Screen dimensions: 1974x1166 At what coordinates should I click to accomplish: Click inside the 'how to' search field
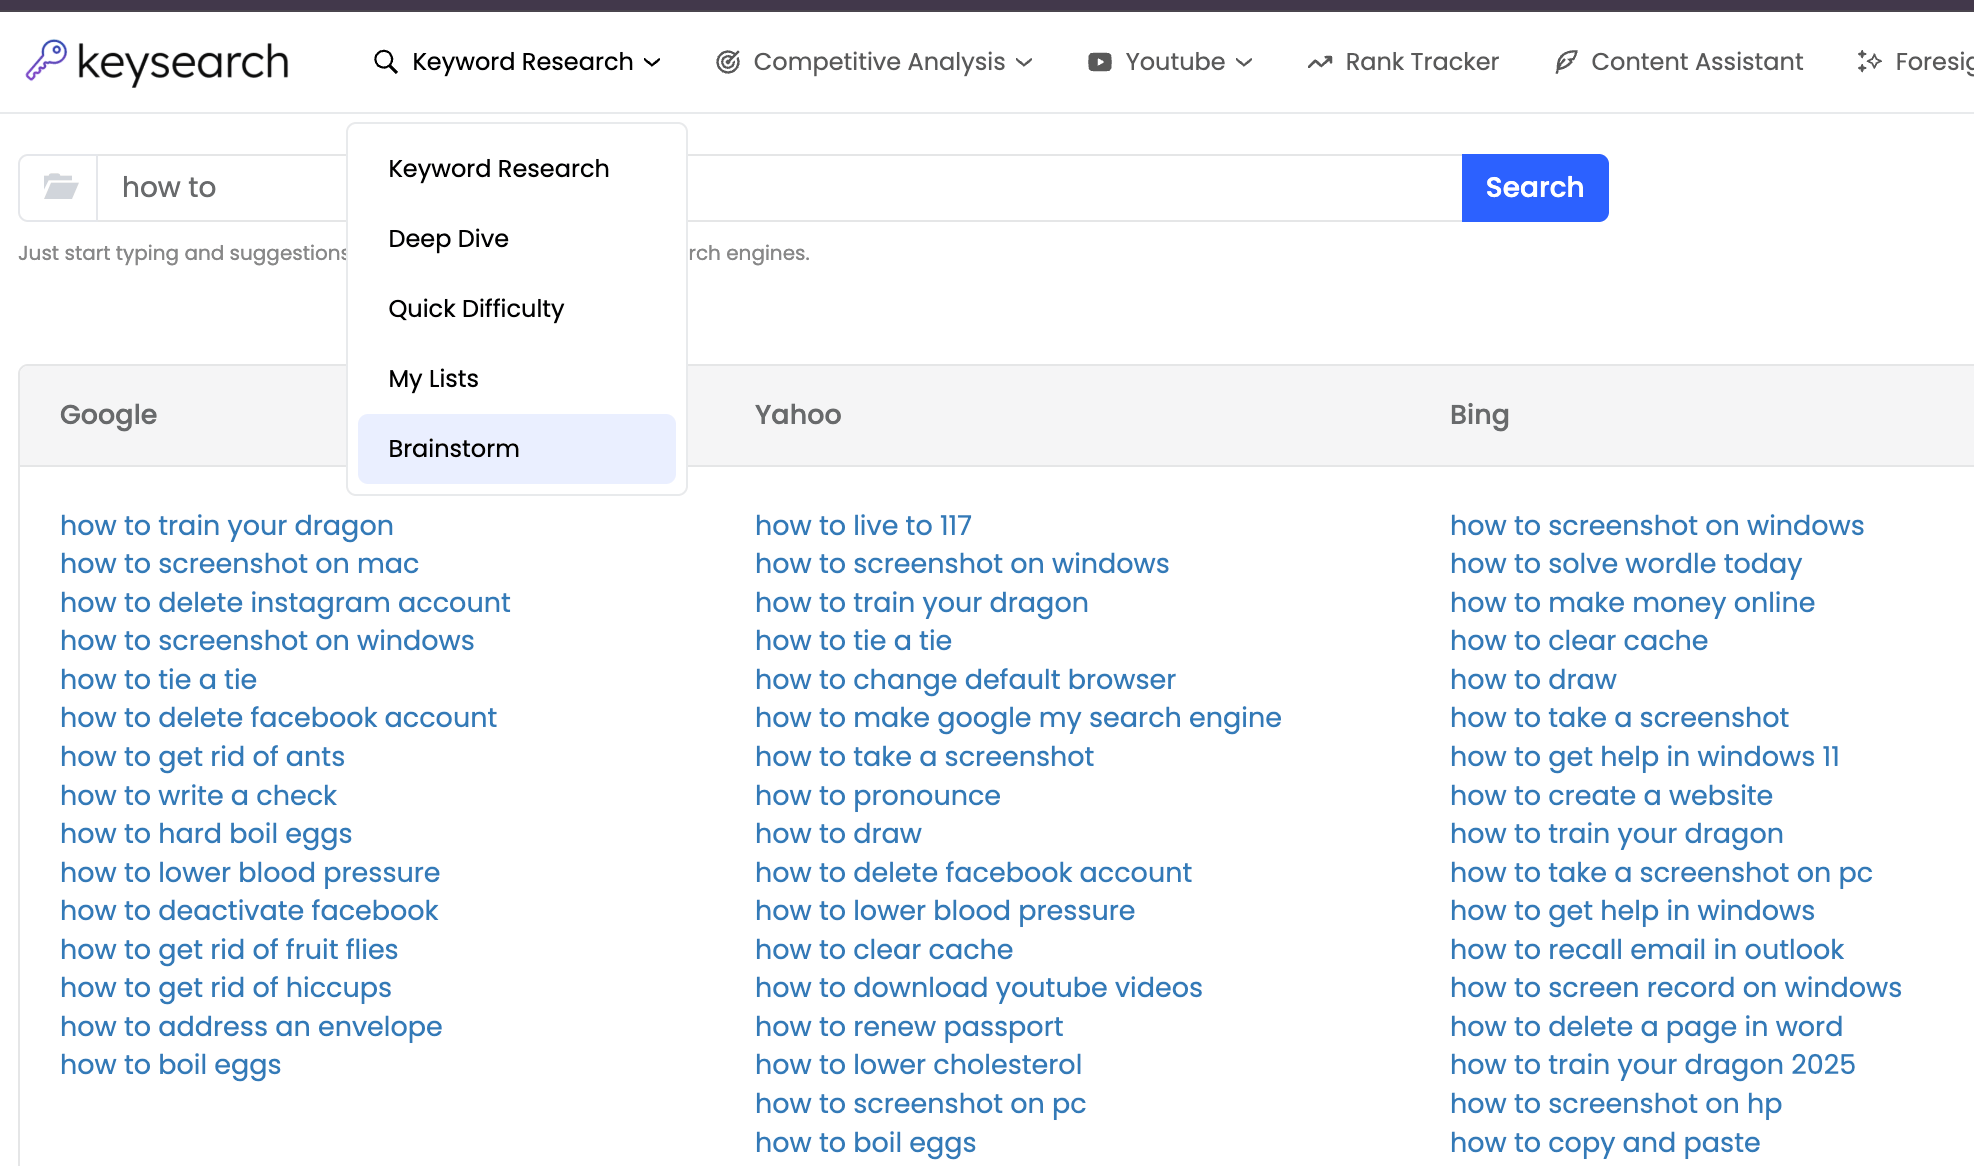tap(300, 187)
